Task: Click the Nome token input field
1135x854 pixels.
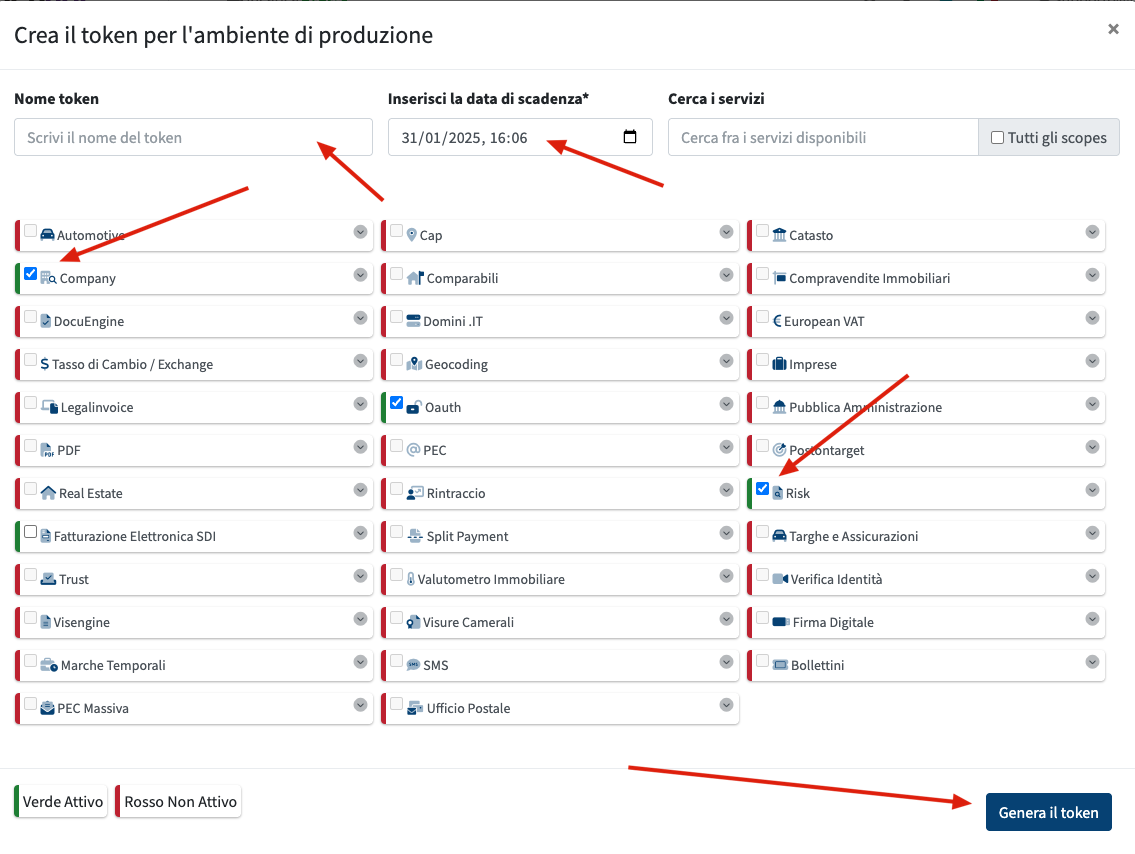Action: click(193, 137)
